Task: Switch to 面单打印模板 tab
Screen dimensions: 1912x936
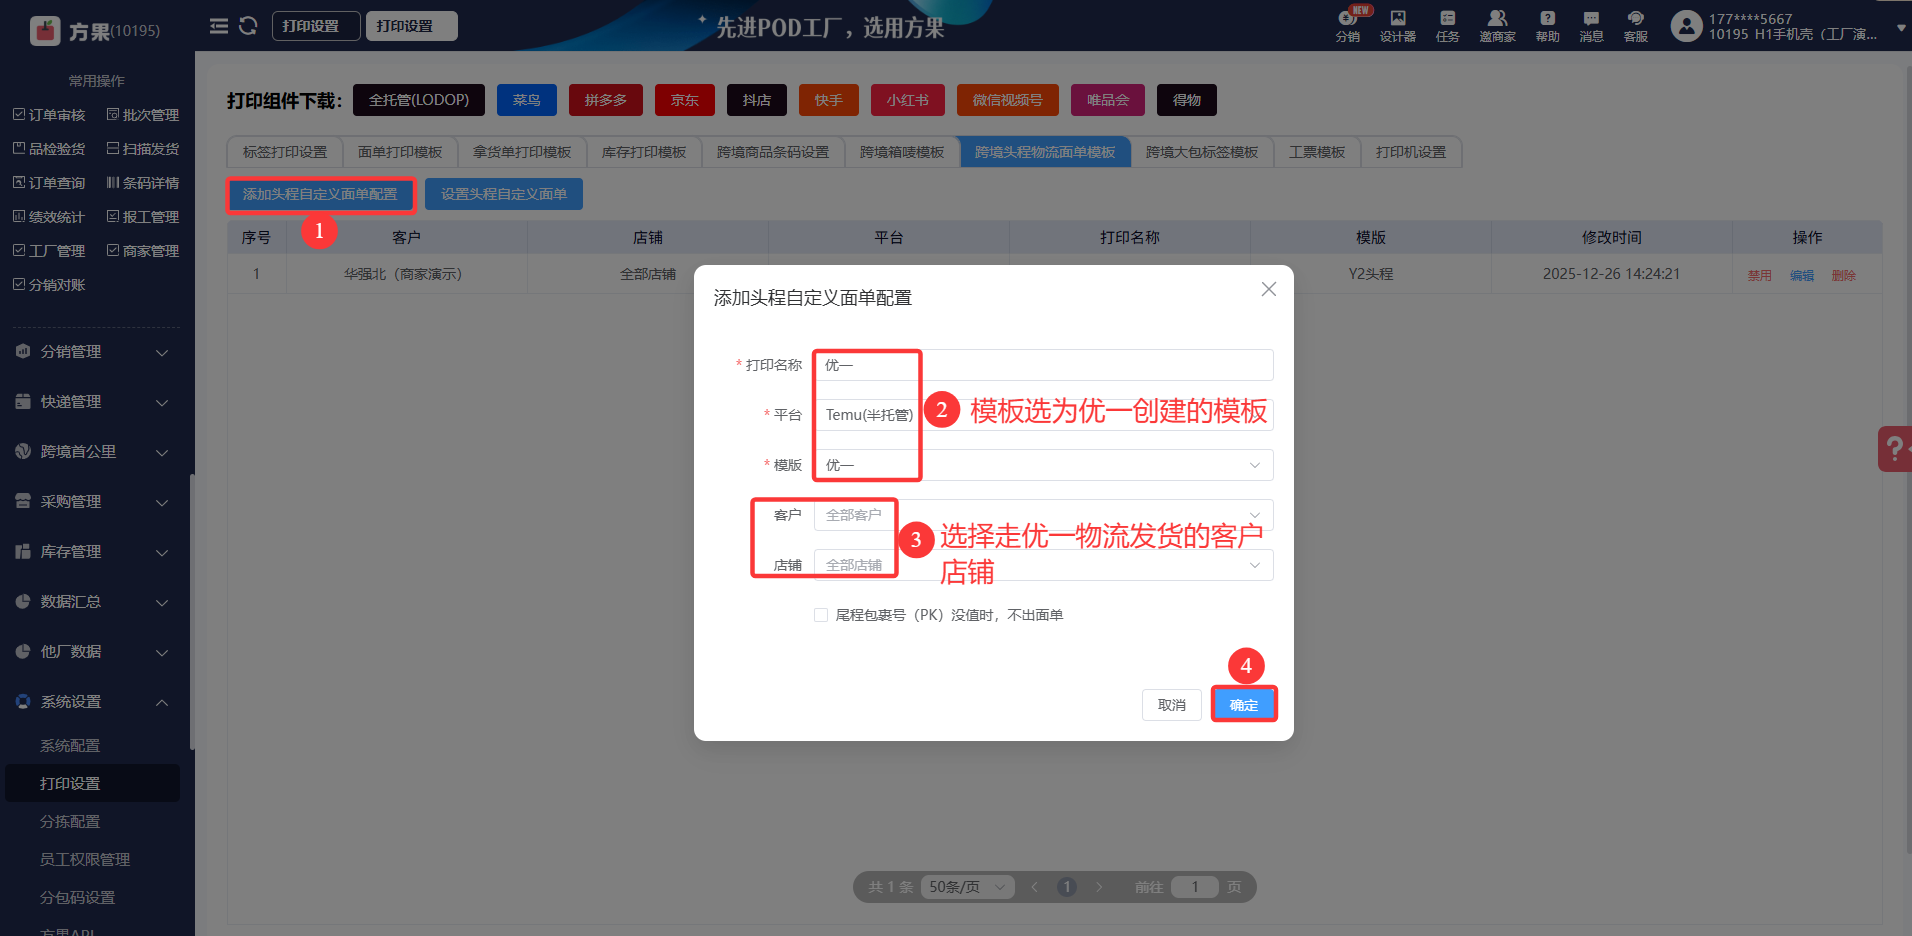Action: click(400, 152)
